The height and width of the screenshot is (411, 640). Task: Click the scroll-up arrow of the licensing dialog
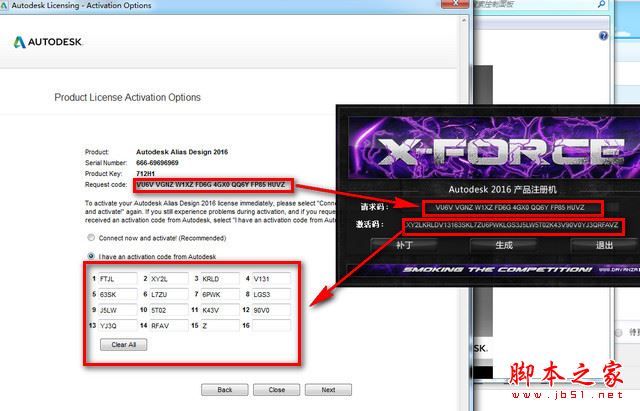464,20
